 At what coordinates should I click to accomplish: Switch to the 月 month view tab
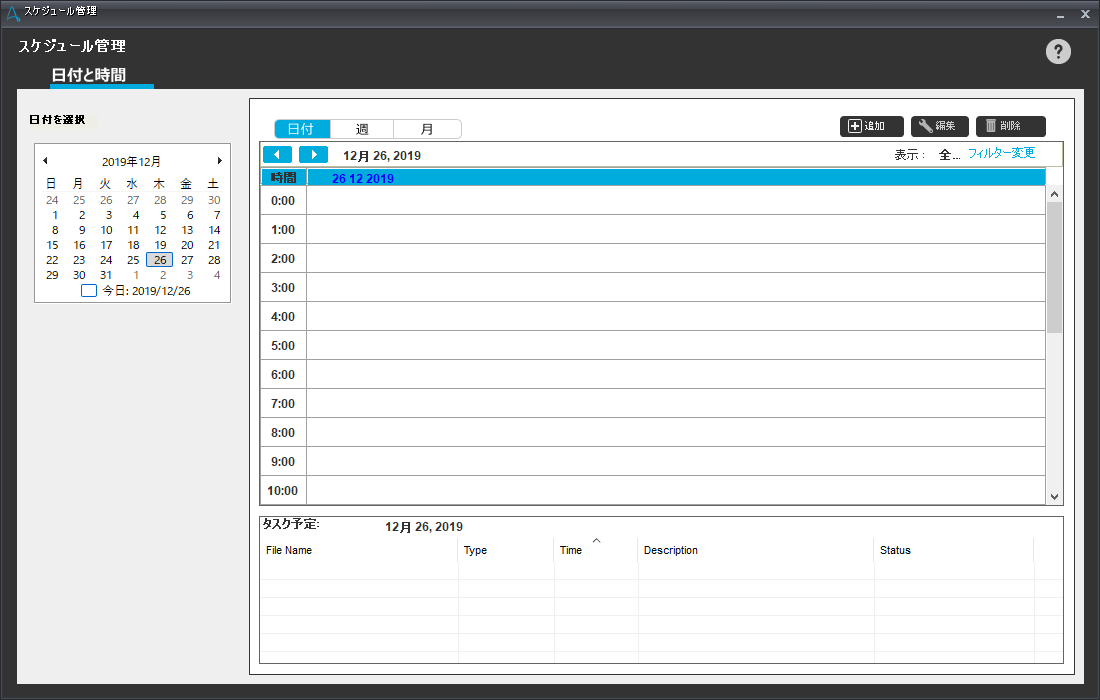(x=427, y=129)
